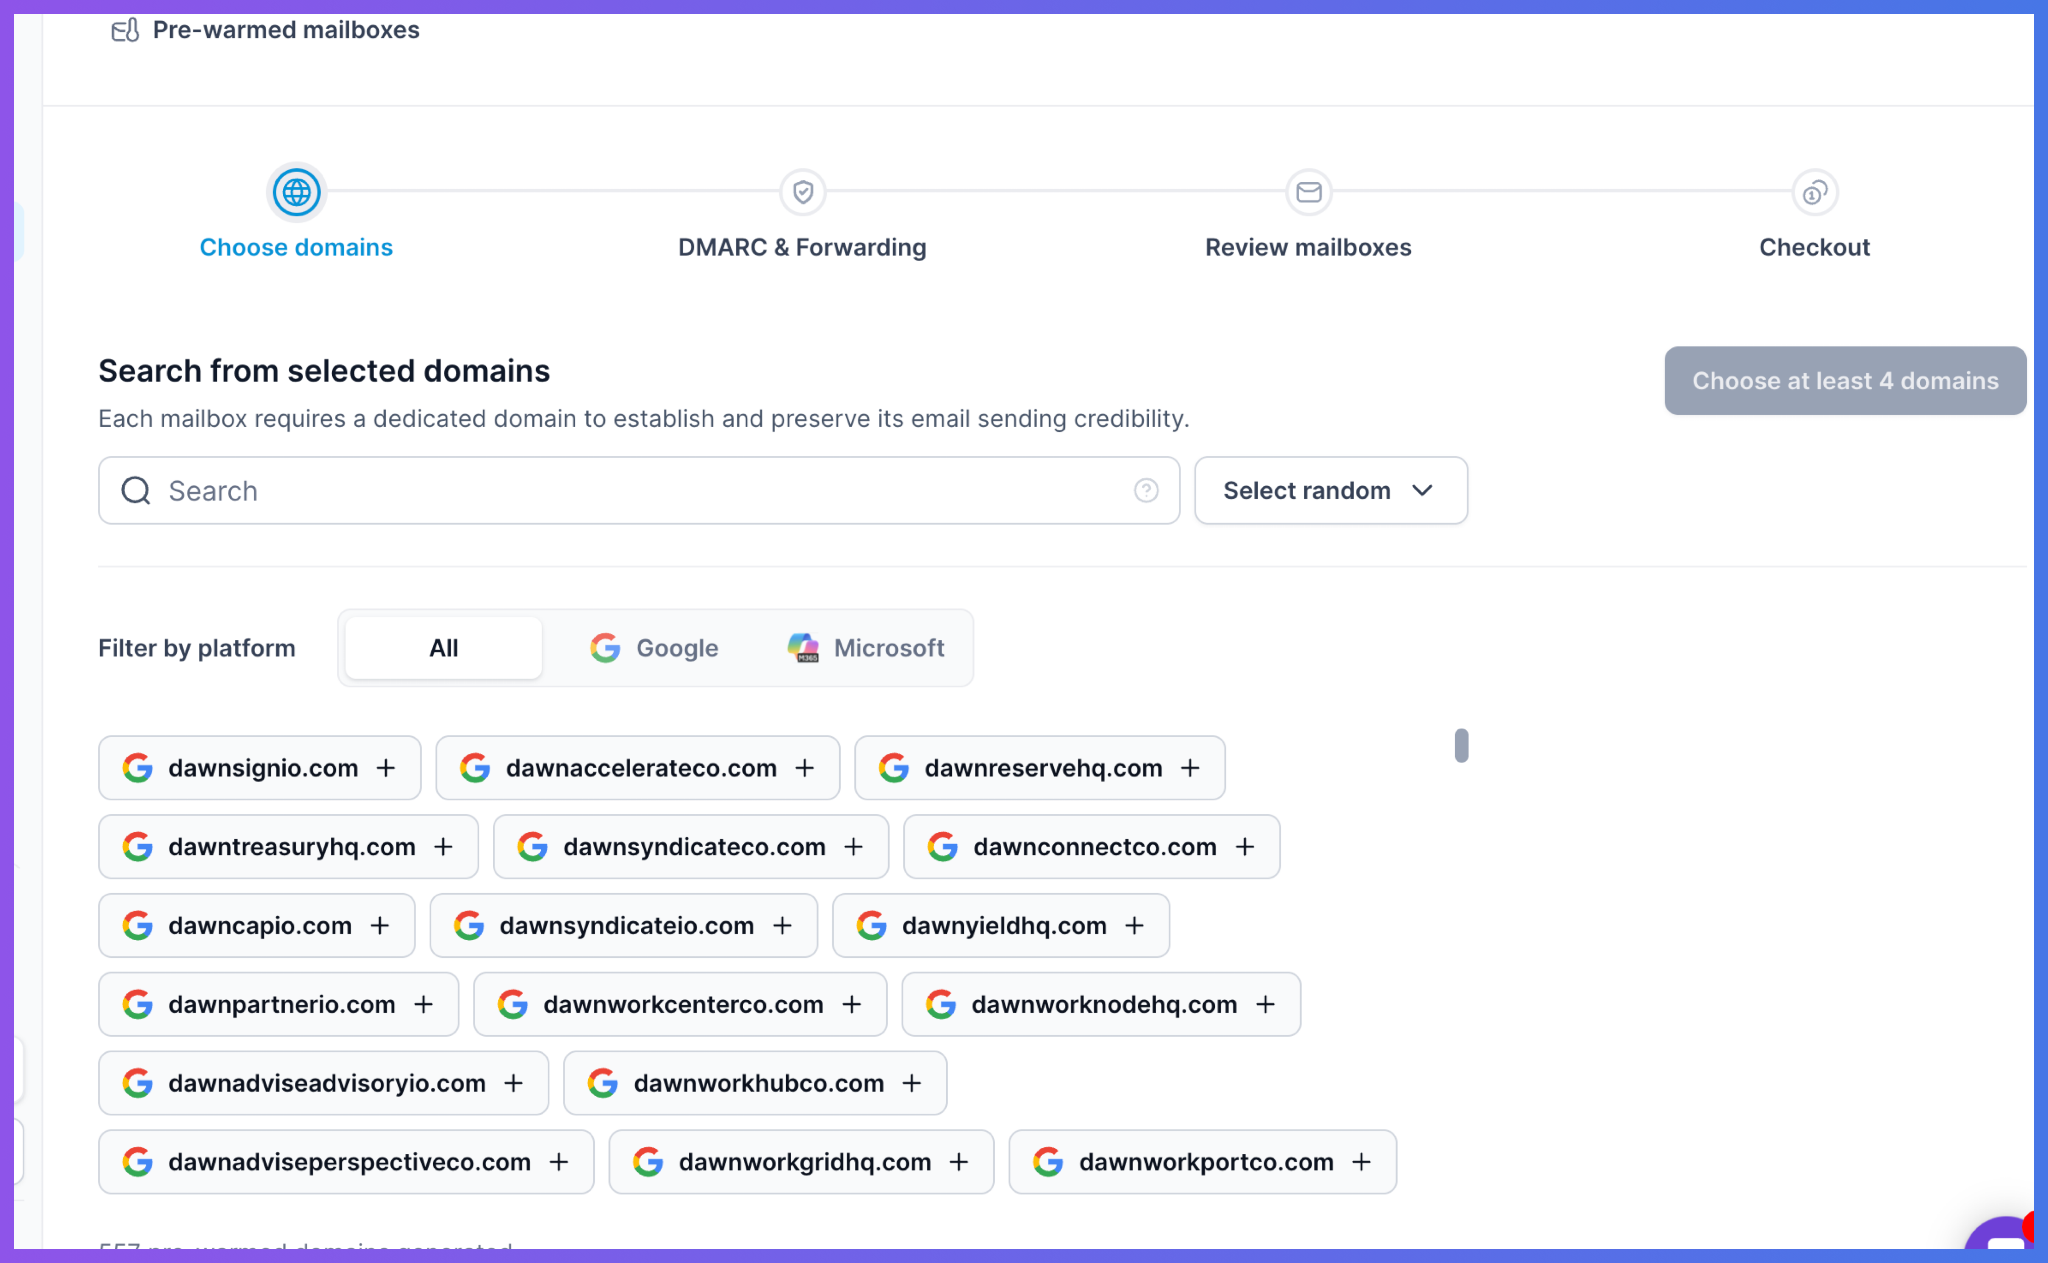Filter domains by Google platform
Screen dimensions: 2048x1263
[x=654, y=648]
